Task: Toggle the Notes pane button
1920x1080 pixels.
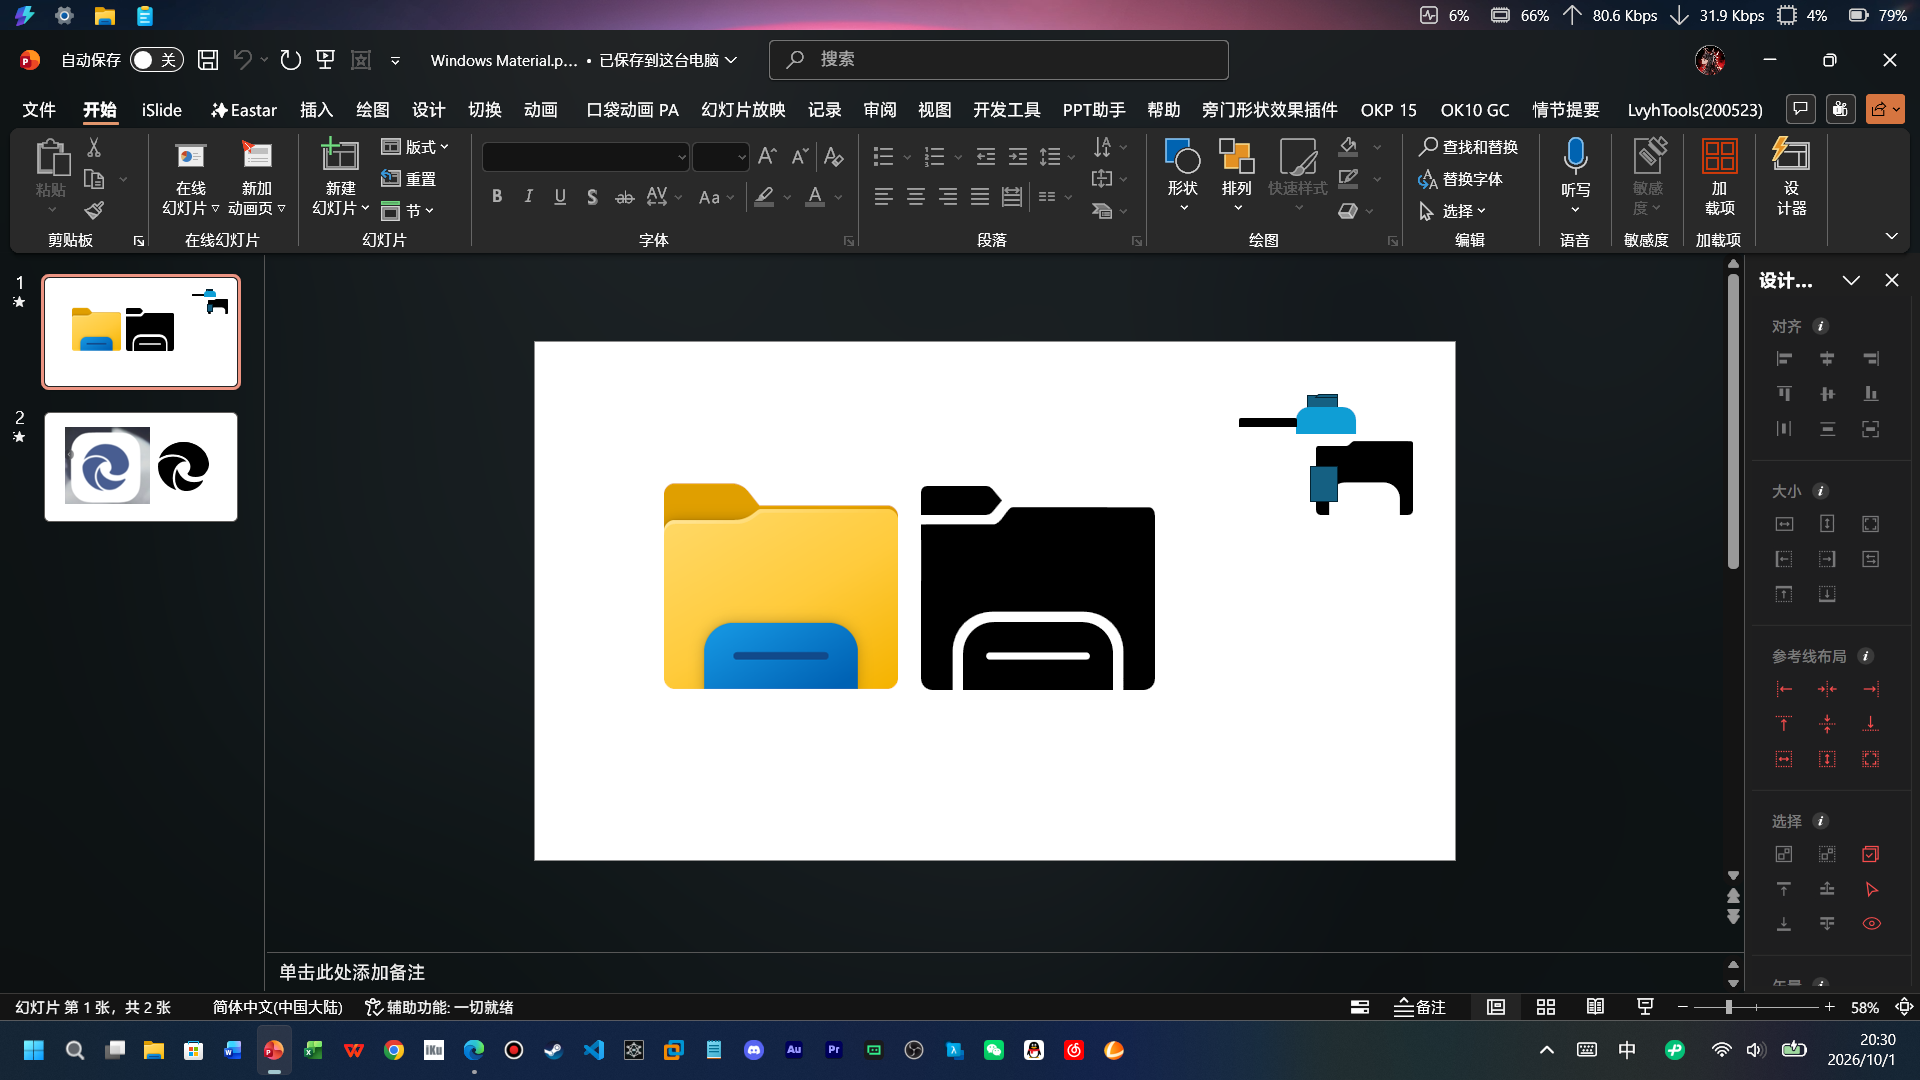Action: click(1420, 1007)
